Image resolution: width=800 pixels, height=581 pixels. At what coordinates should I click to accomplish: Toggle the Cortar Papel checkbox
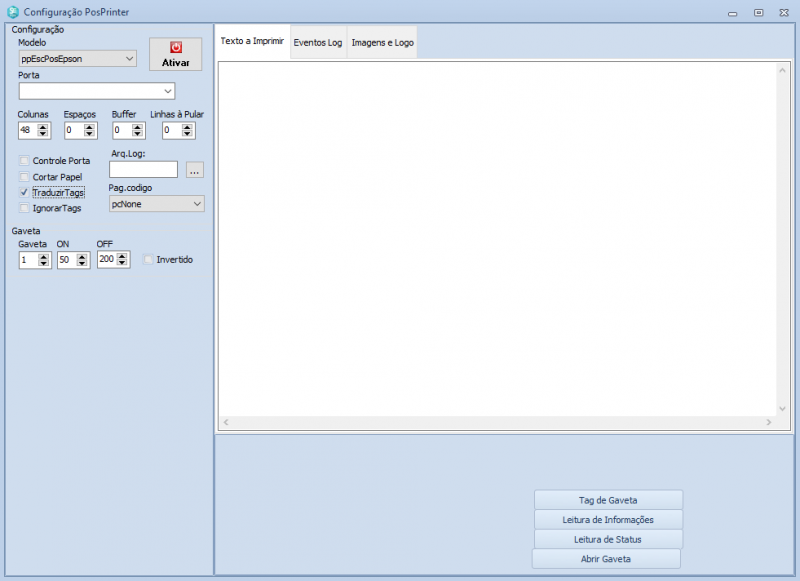point(24,177)
